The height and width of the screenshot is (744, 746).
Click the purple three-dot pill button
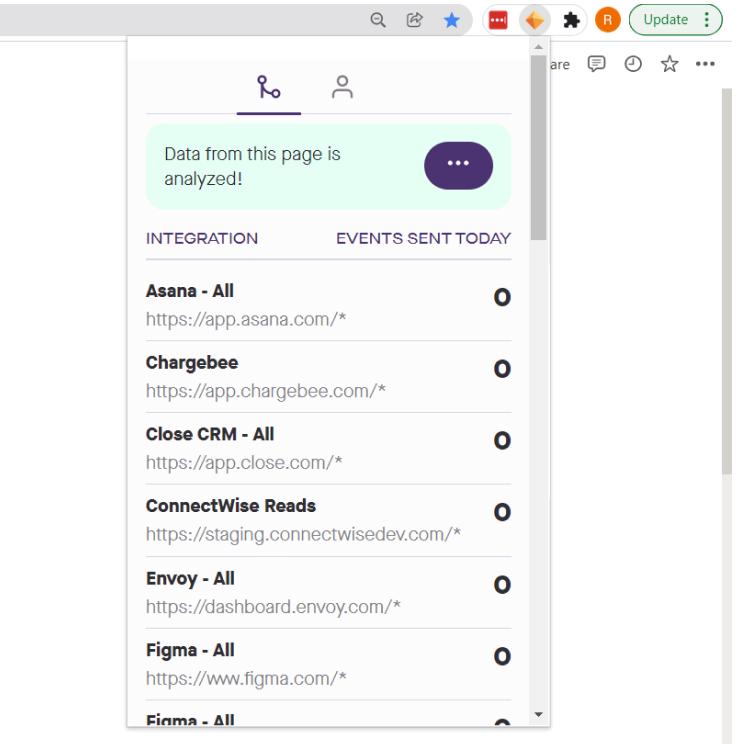pyautogui.click(x=458, y=166)
